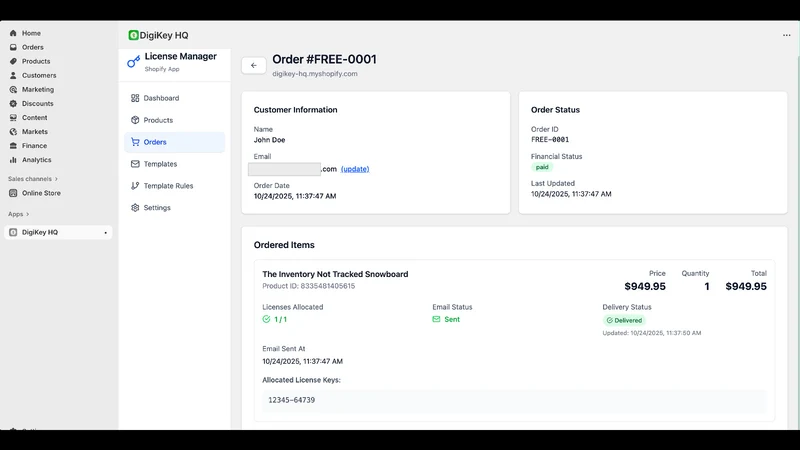Expand the Sales channels section
This screenshot has width=800, height=450.
click(33, 179)
